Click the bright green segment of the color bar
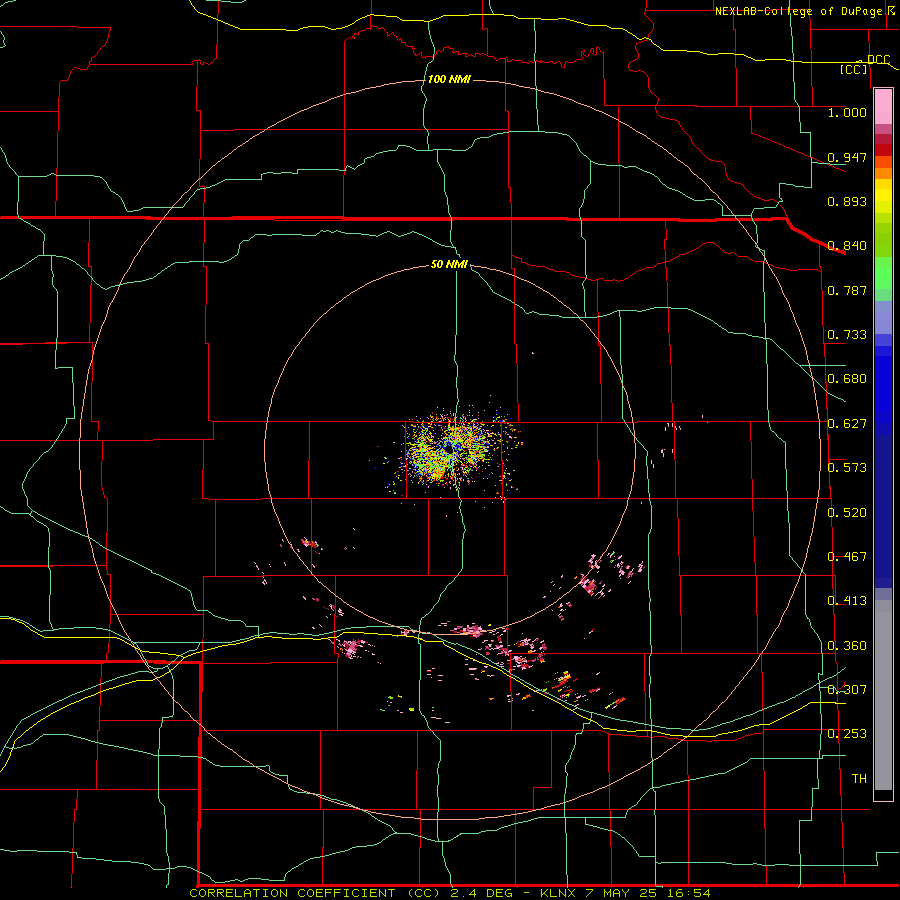The width and height of the screenshot is (900, 900). [883, 273]
